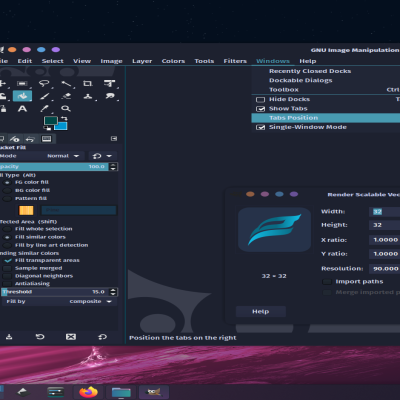The width and height of the screenshot is (400, 400).
Task: Choose Fill by line art detection
Action: click(x=7, y=245)
